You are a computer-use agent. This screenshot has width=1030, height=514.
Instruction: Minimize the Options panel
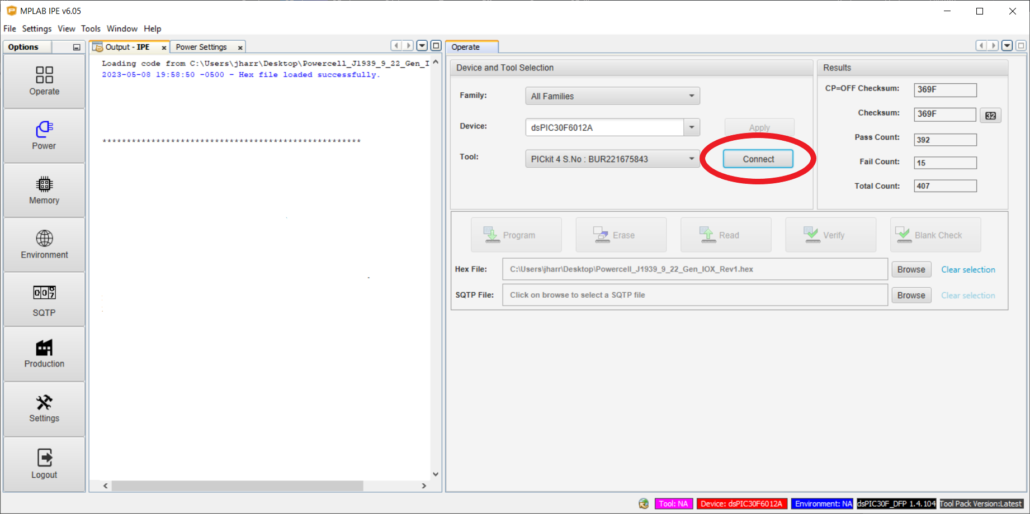77,47
